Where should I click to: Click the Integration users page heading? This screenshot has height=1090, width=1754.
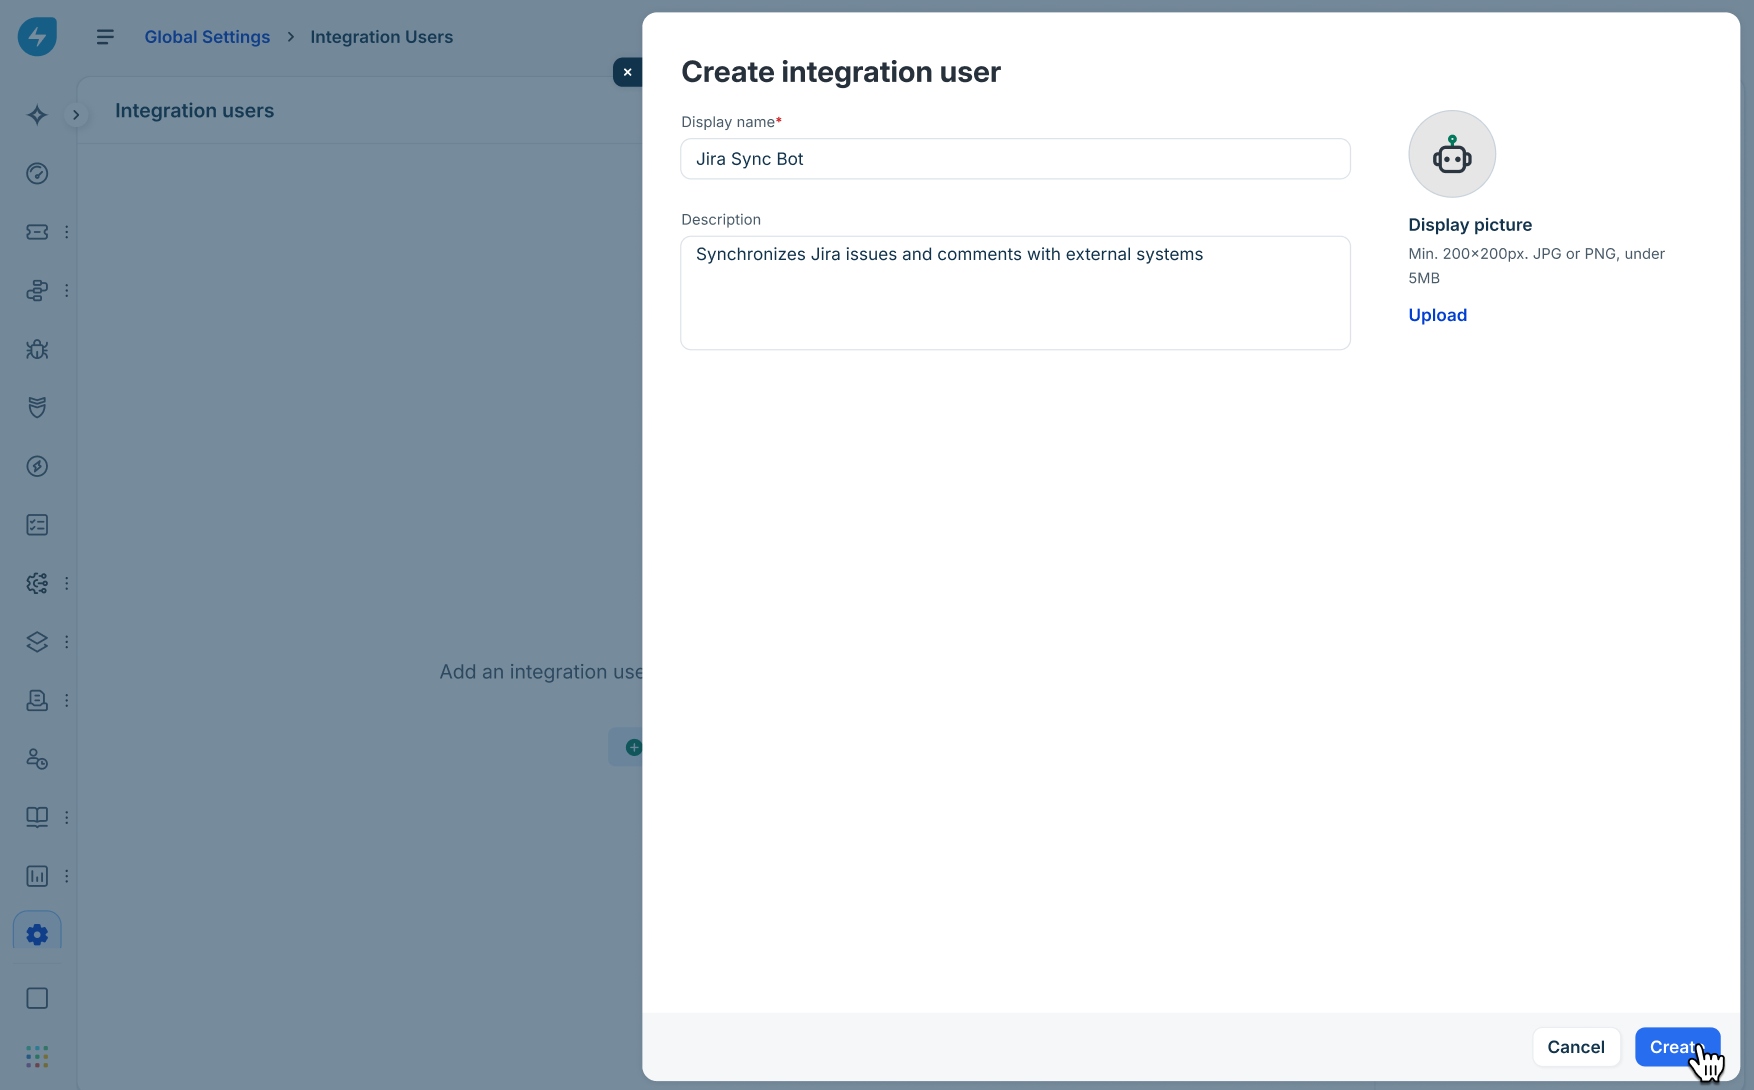194,111
